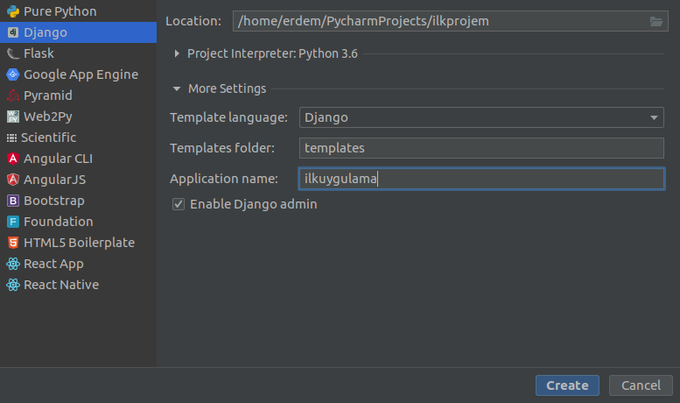
Task: Select AngularJS label
Action: 55,180
